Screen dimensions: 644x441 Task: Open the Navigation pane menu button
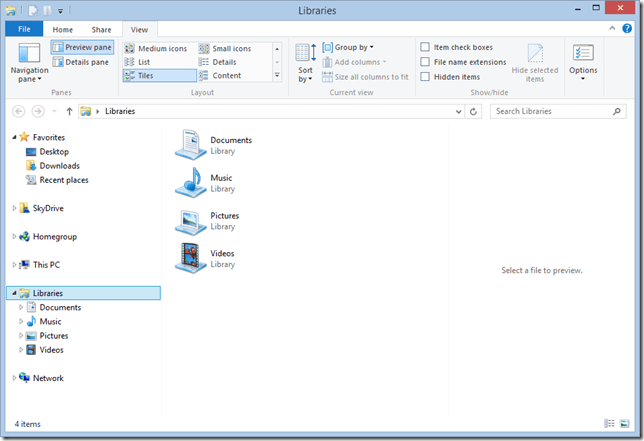point(29,63)
